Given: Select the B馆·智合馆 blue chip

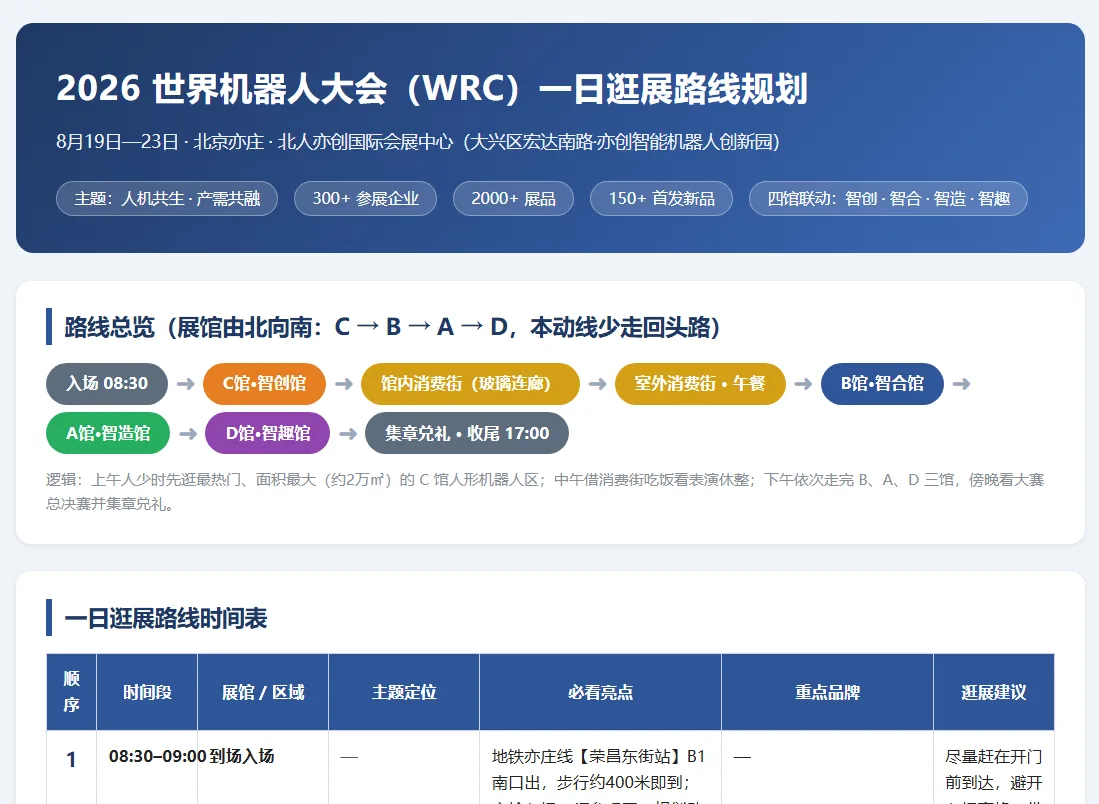Looking at the screenshot, I should tap(882, 383).
